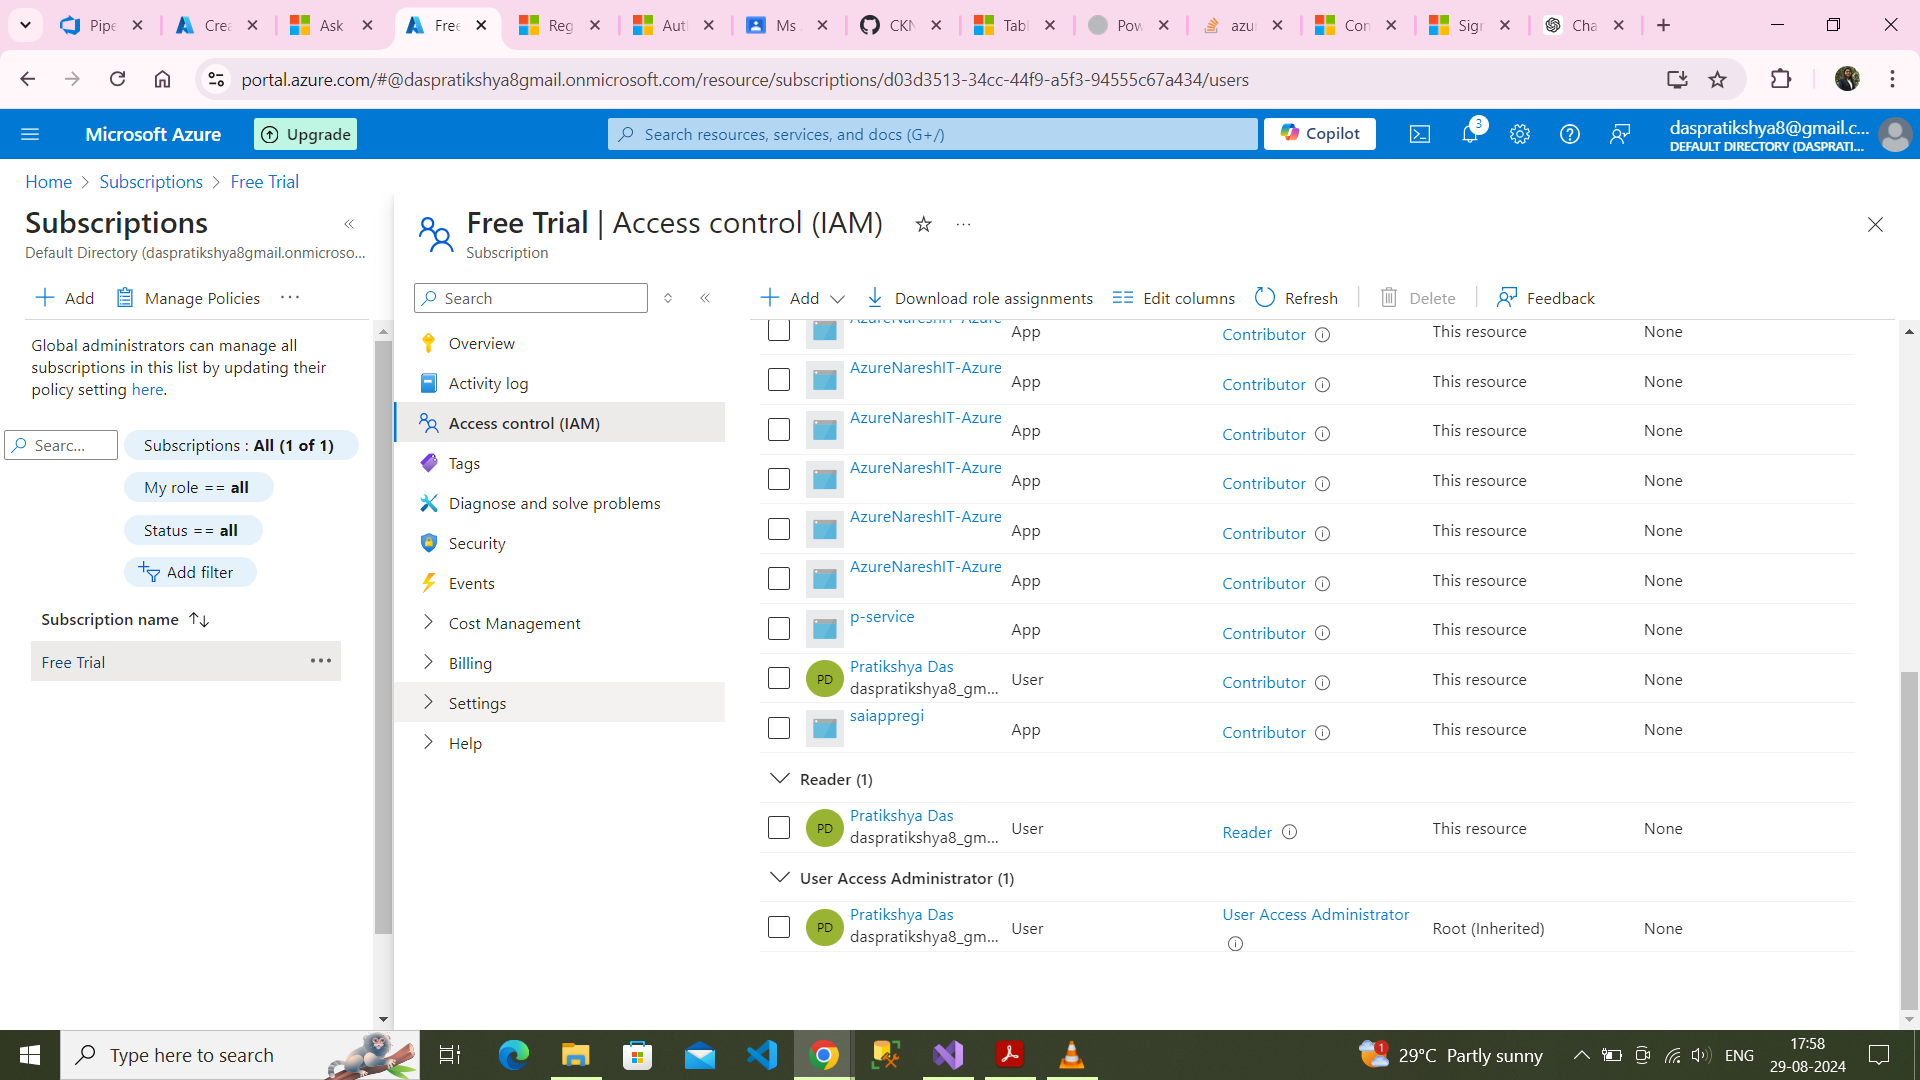Click Add in the Subscriptions panel
Screen dimensions: 1920x1080
[x=65, y=298]
